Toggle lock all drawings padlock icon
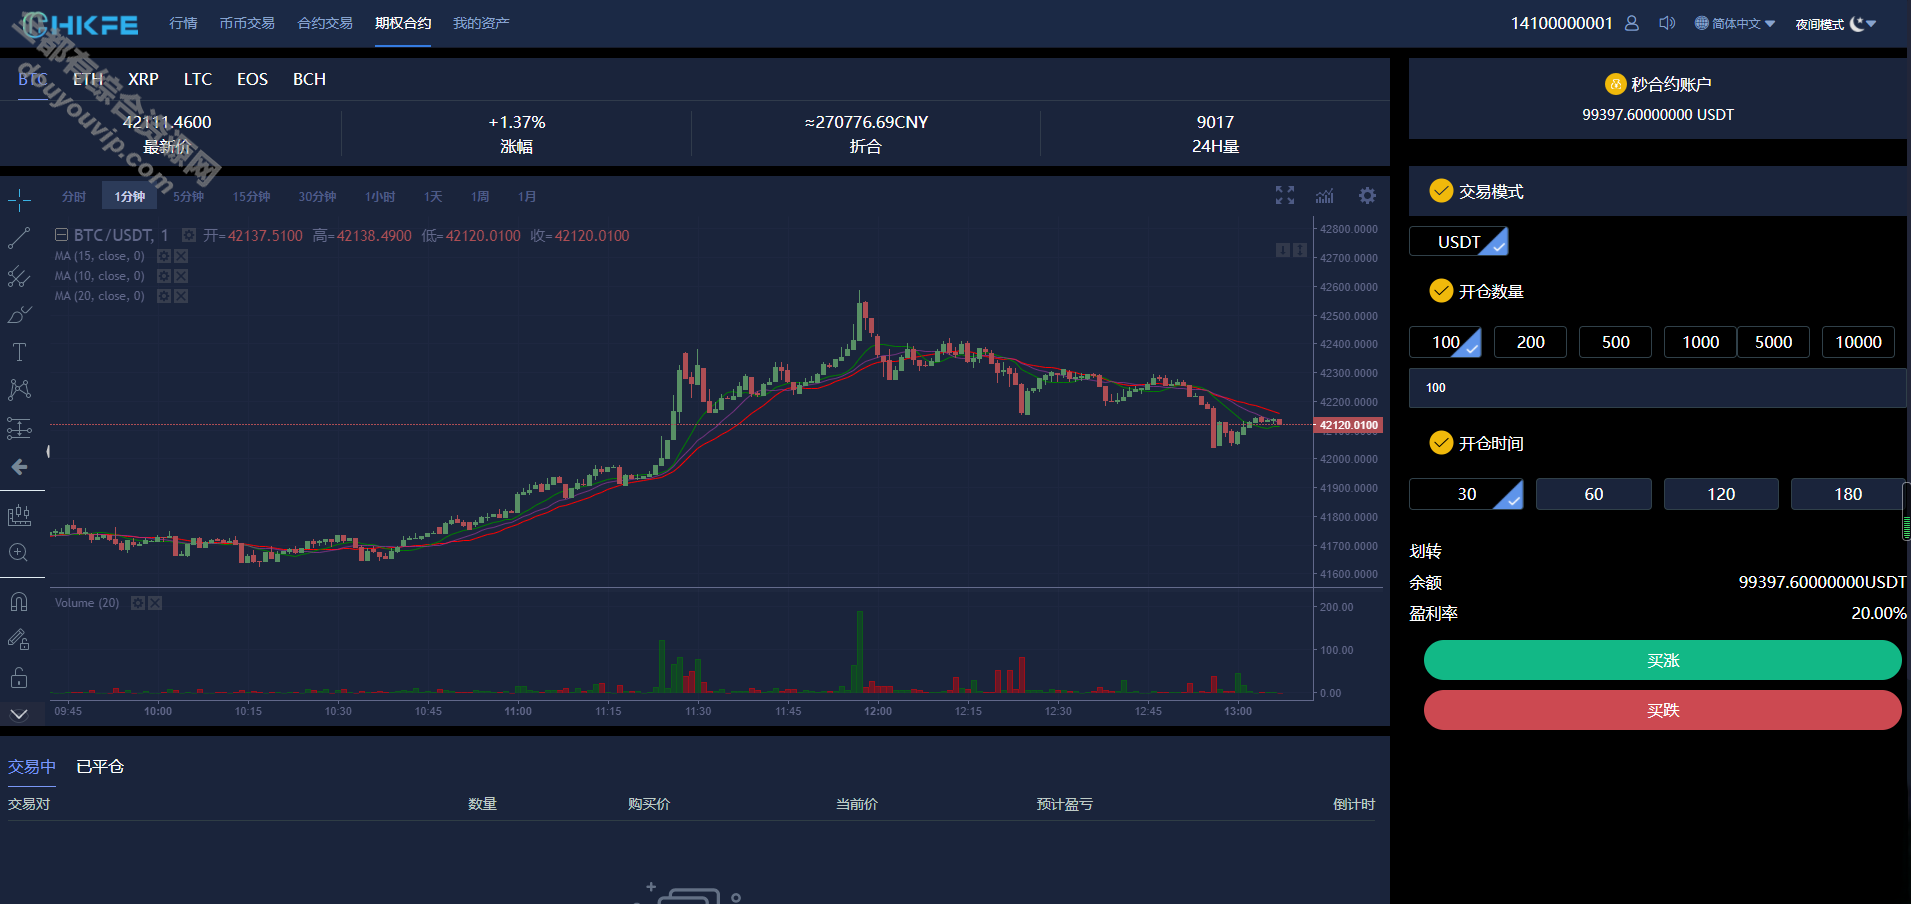Viewport: 1911px width, 904px height. [19, 678]
